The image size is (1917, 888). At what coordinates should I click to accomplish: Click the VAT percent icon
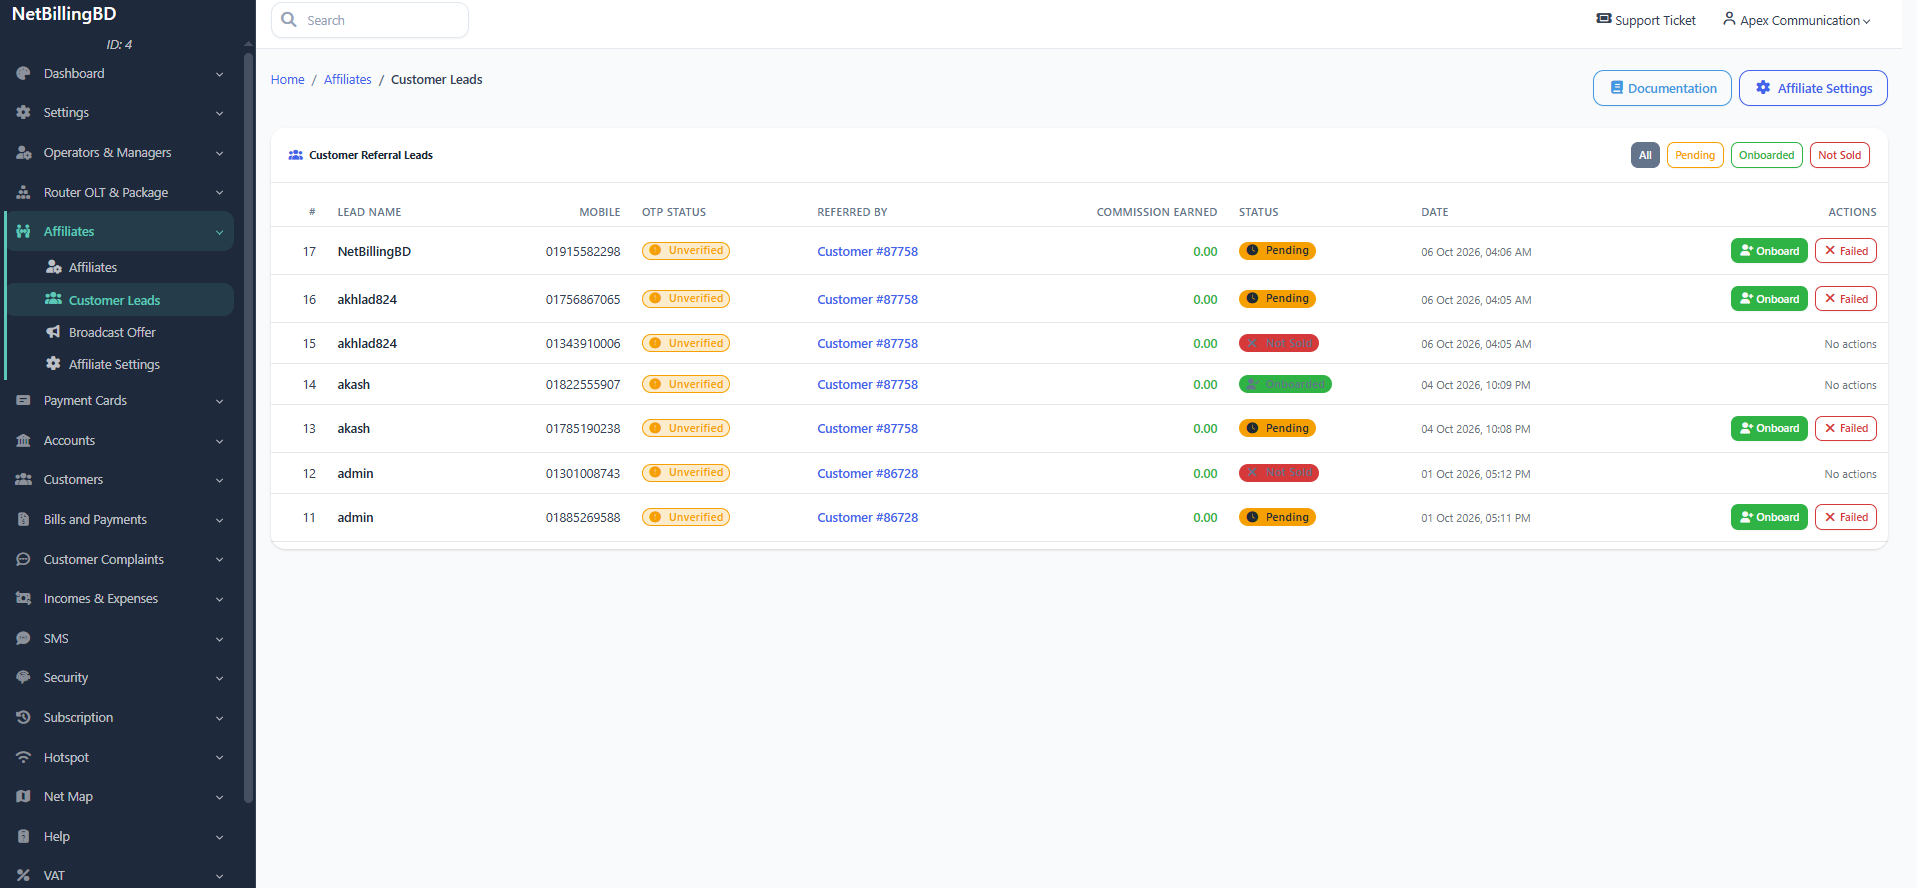[23, 876]
